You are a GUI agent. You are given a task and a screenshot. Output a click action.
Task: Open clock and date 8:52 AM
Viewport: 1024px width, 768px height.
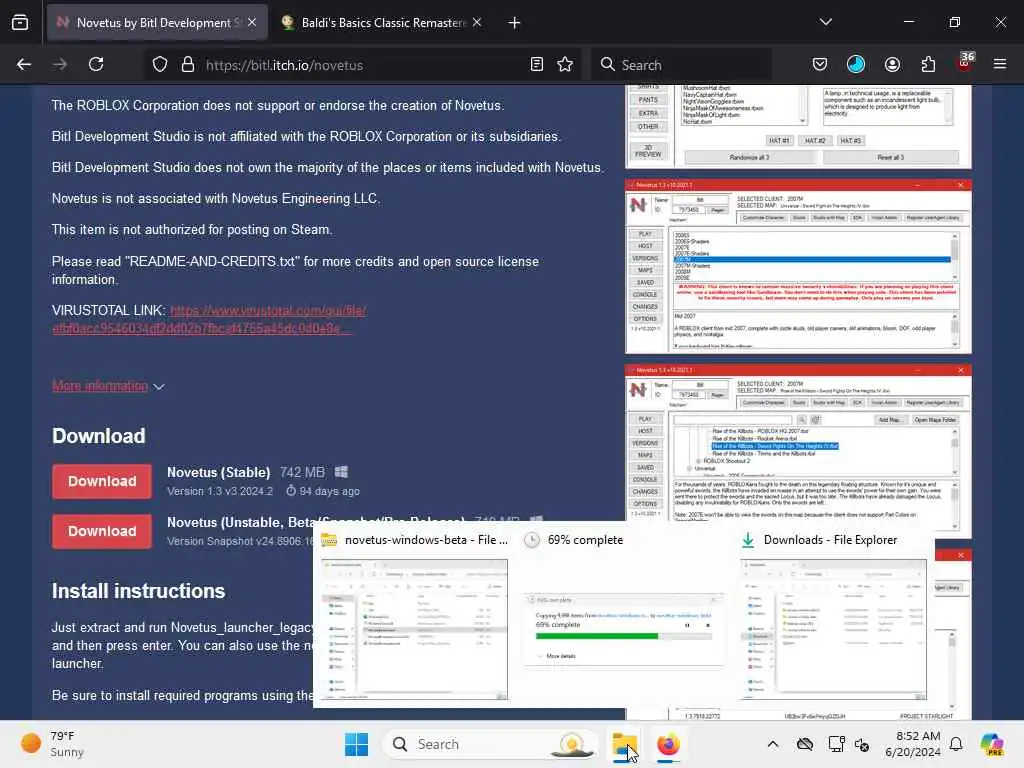point(912,744)
